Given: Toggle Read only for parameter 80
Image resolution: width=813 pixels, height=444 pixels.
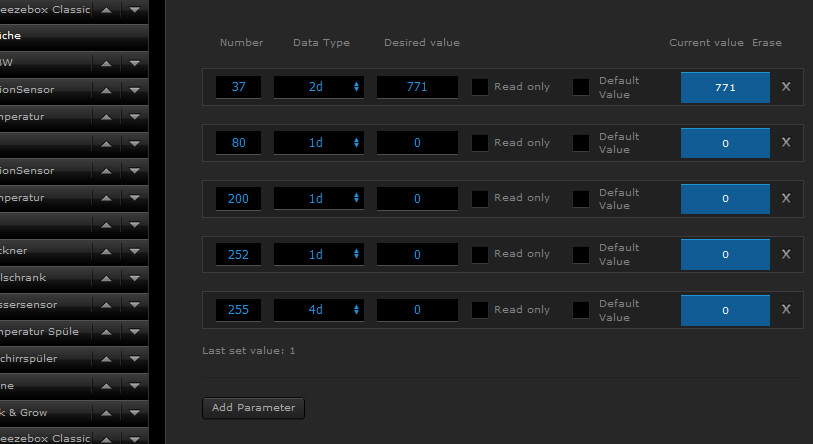Looking at the screenshot, I should [480, 143].
